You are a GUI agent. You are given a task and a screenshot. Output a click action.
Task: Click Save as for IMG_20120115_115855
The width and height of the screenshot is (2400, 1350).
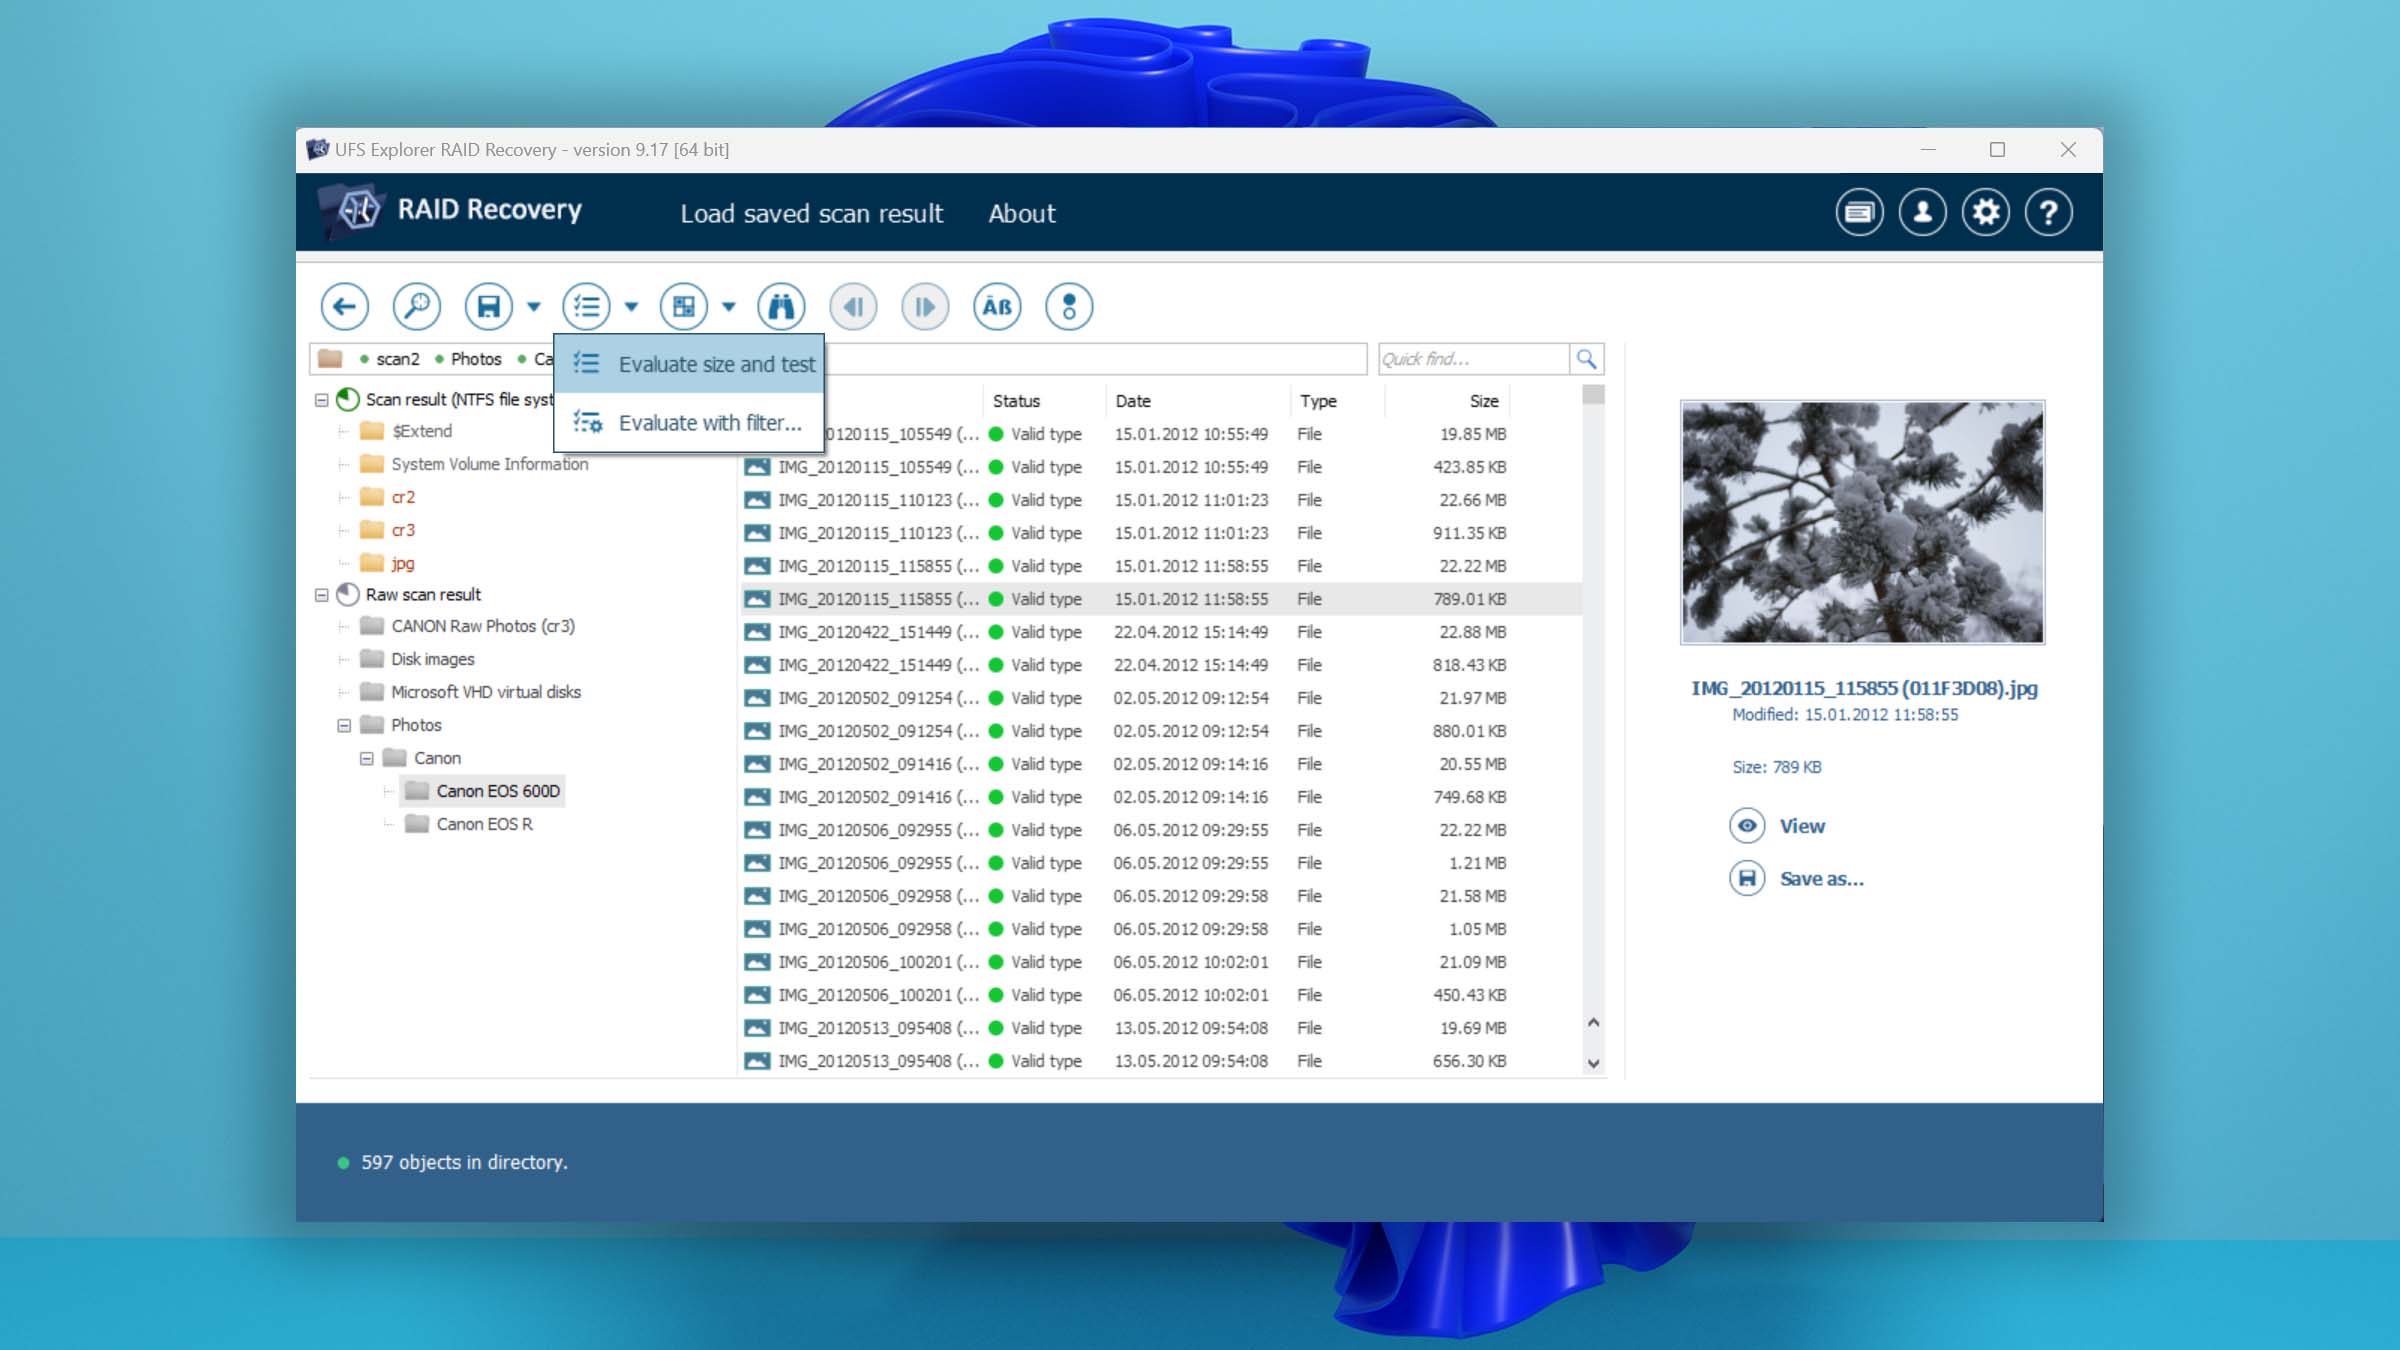point(1820,877)
